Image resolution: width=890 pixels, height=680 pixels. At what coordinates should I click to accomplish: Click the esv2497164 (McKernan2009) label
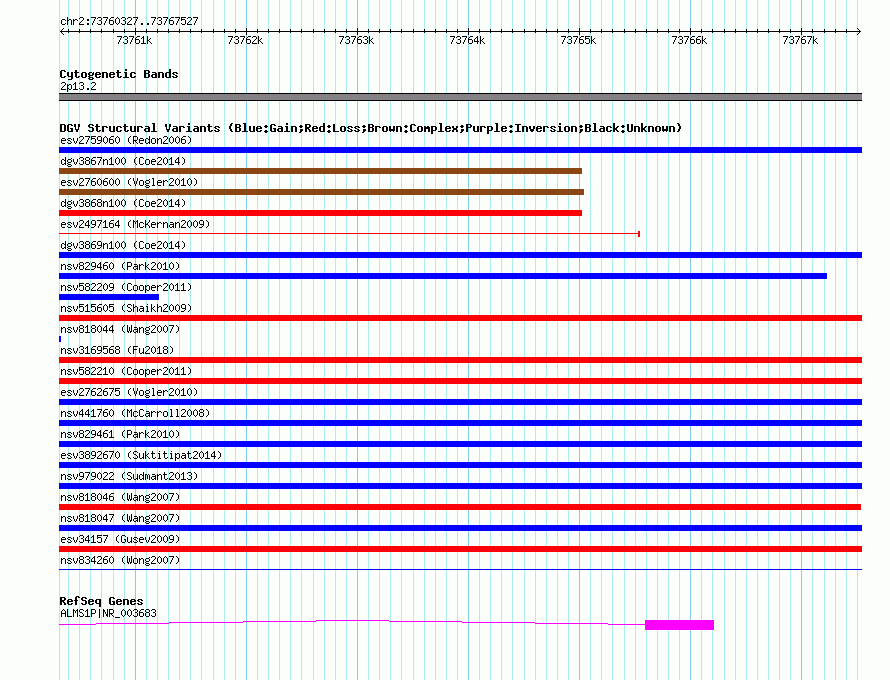tap(135, 224)
